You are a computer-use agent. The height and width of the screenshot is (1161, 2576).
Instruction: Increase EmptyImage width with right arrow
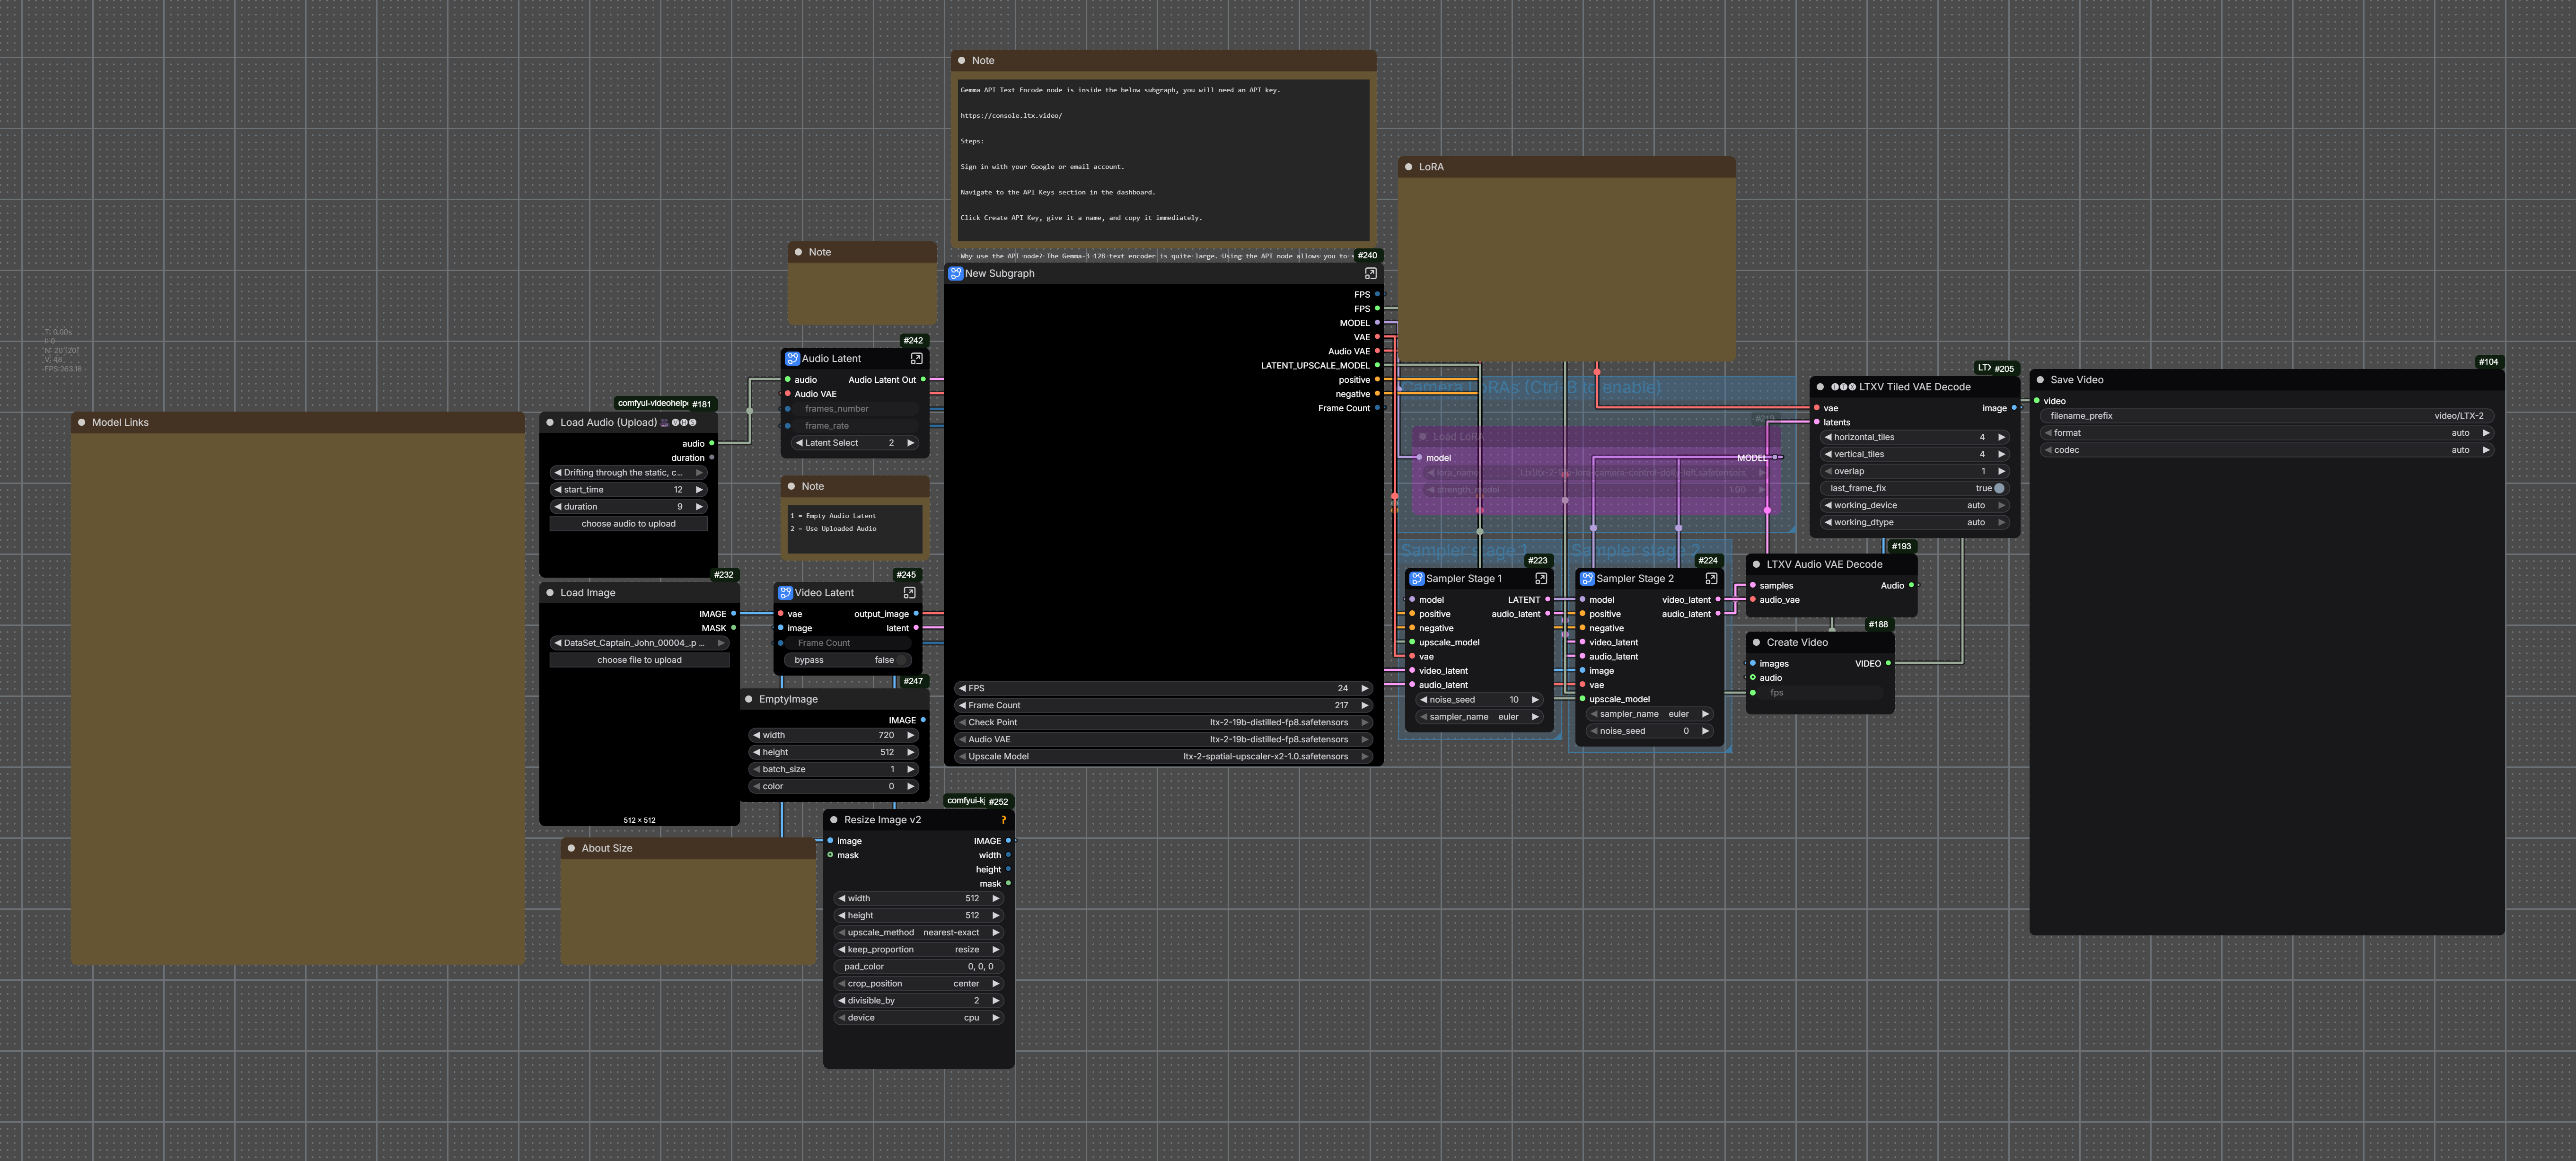(910, 735)
